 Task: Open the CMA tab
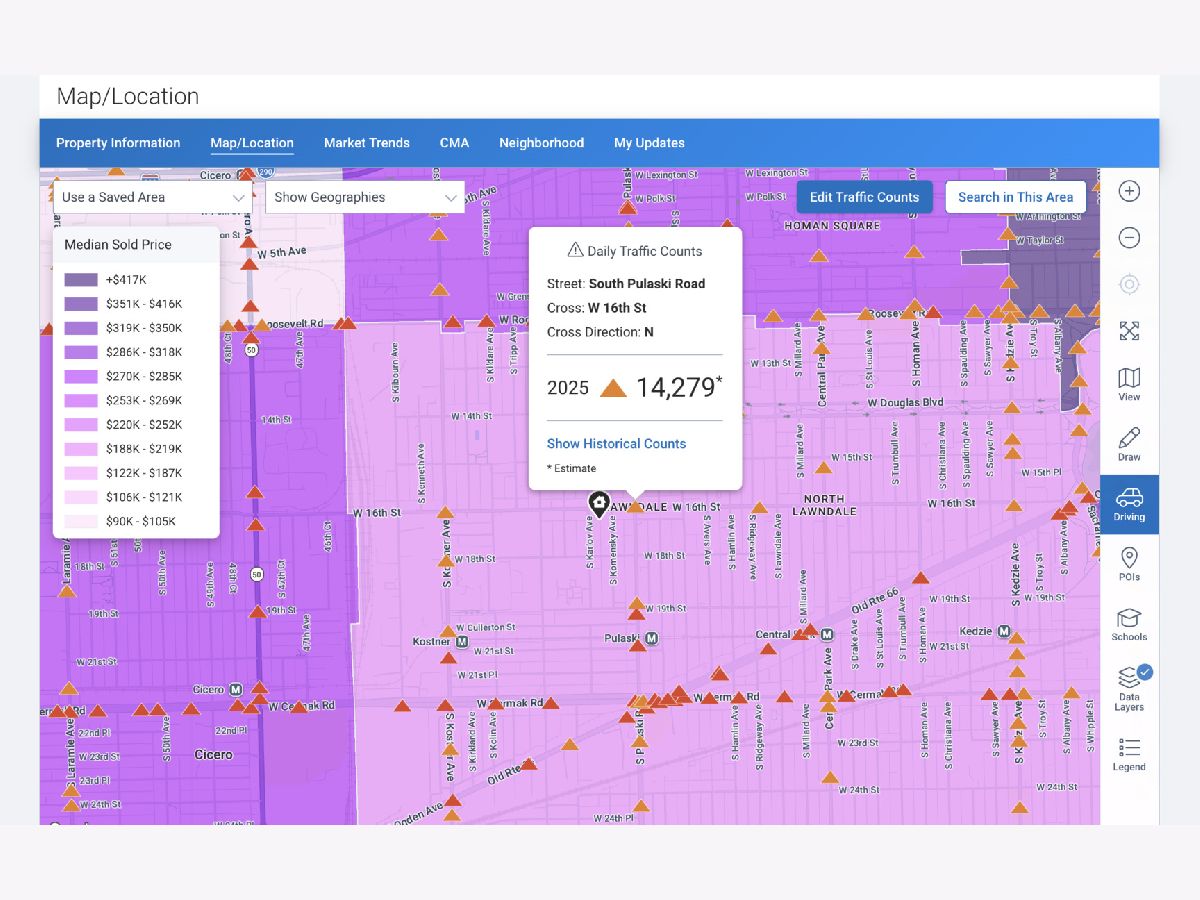[454, 143]
